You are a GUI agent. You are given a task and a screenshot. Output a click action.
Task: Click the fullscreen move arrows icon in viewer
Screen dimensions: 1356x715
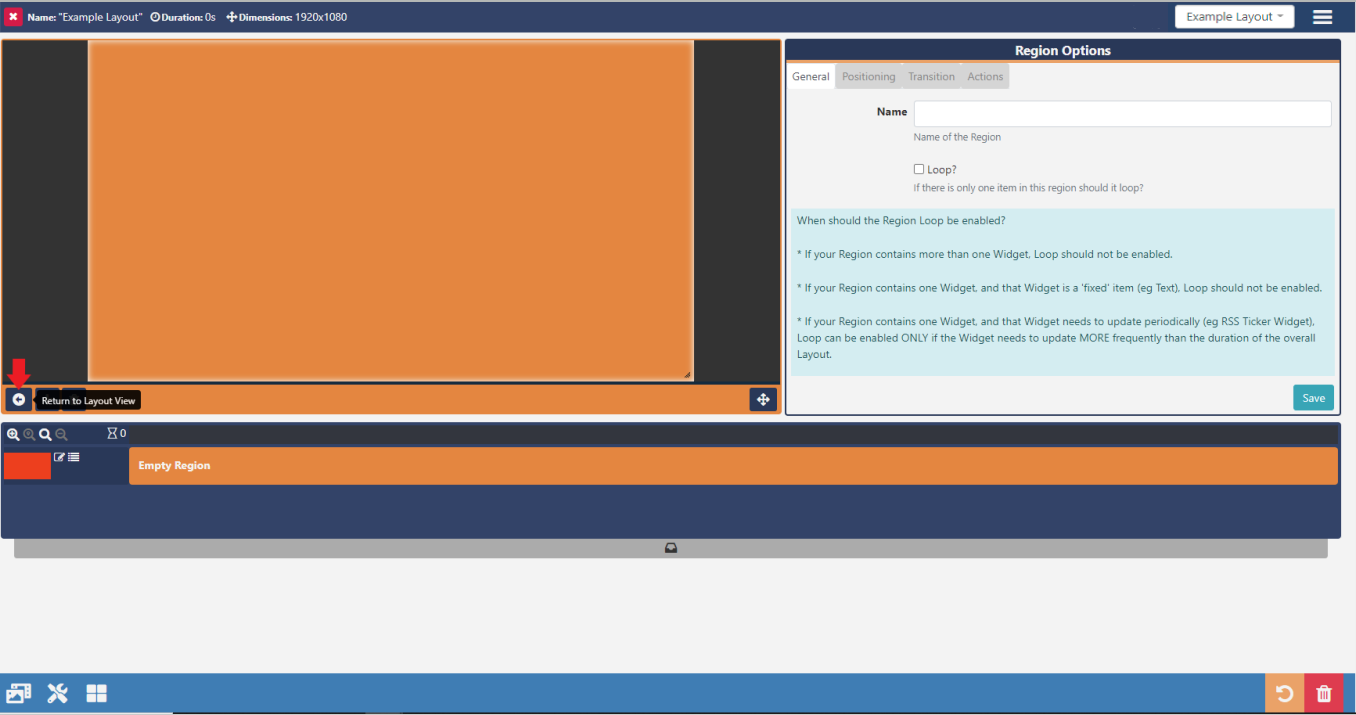pos(763,400)
